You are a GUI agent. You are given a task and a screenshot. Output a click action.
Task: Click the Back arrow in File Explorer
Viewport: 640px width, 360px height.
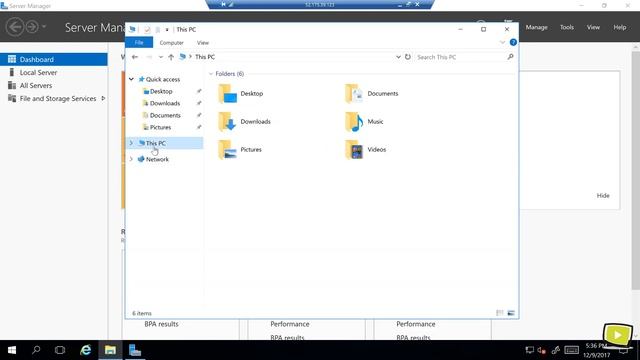point(135,57)
